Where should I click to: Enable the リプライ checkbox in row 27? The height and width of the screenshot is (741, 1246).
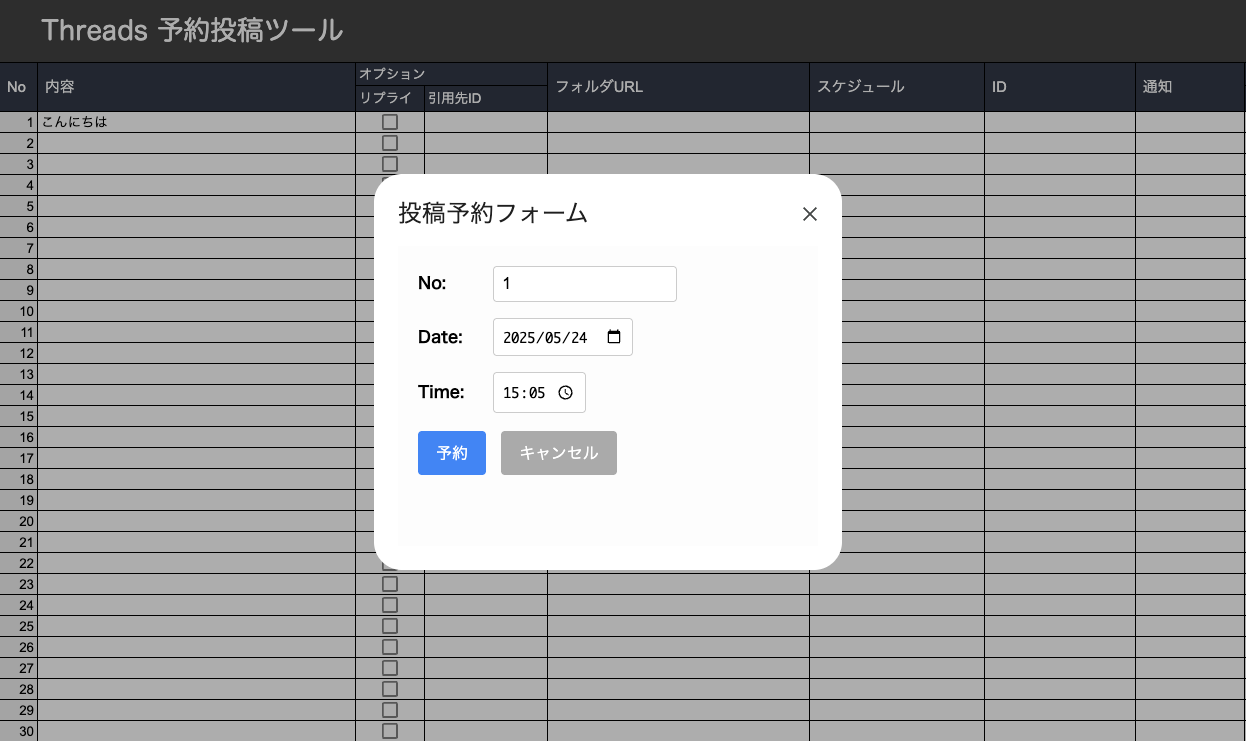tap(390, 668)
